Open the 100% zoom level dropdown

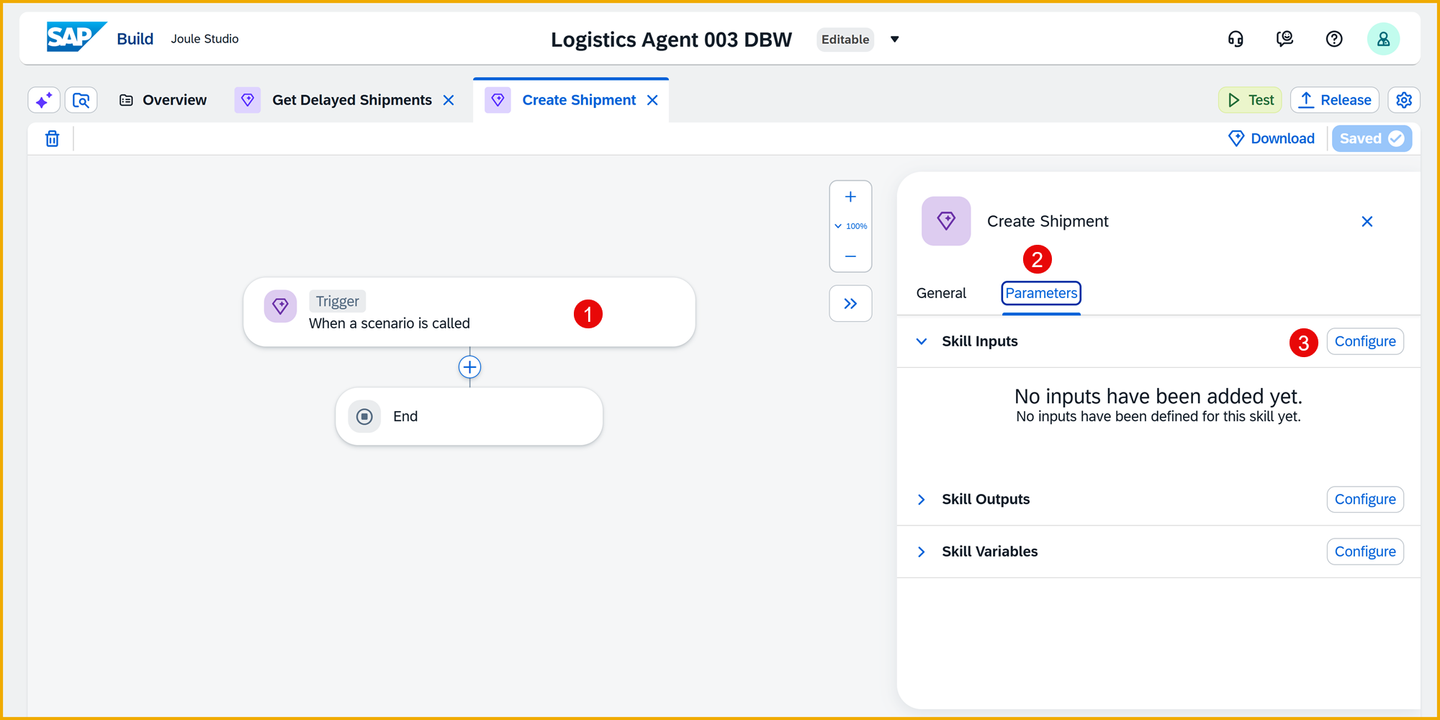pyautogui.click(x=851, y=226)
